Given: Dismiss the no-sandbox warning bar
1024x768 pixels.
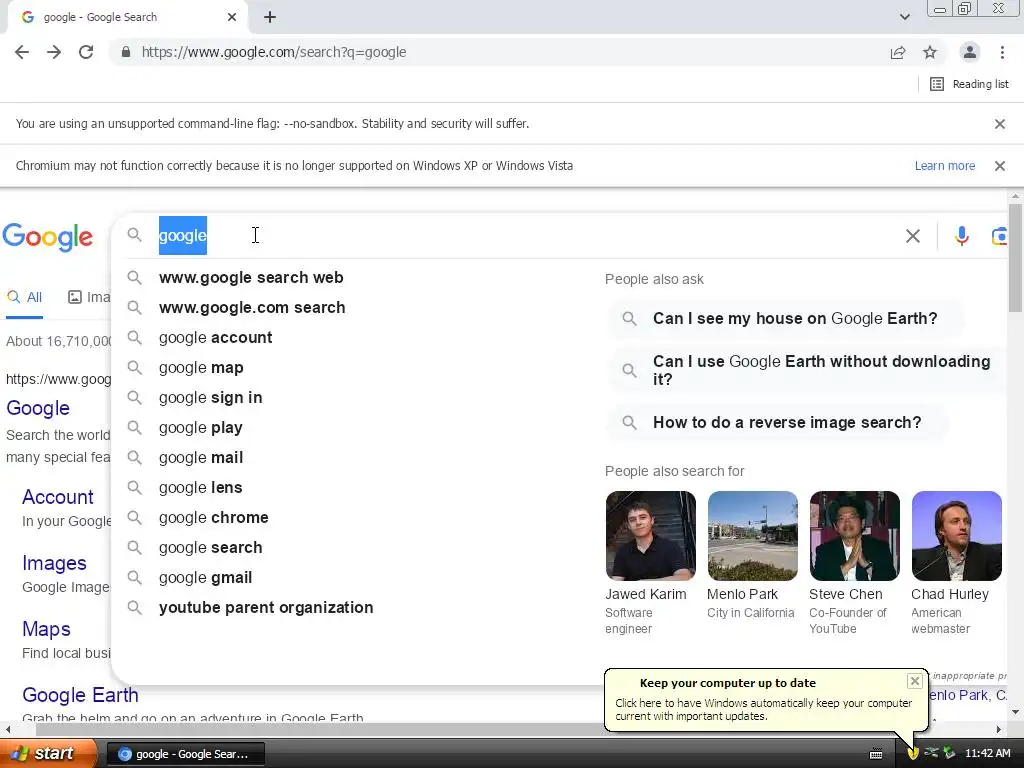Looking at the screenshot, I should (999, 124).
